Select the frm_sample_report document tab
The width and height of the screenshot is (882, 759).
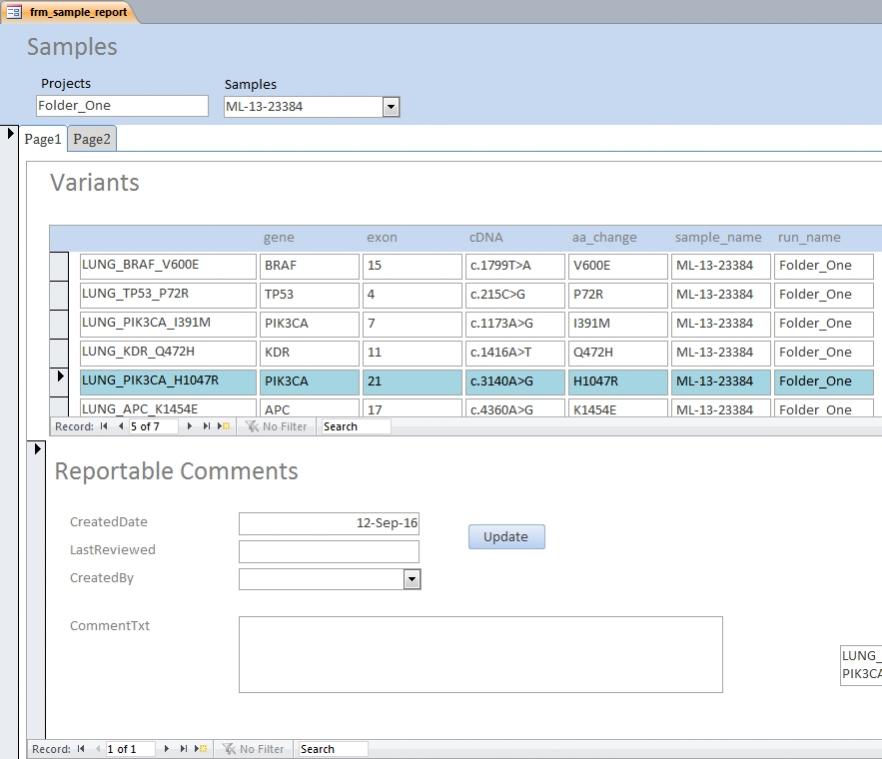pyautogui.click(x=69, y=12)
